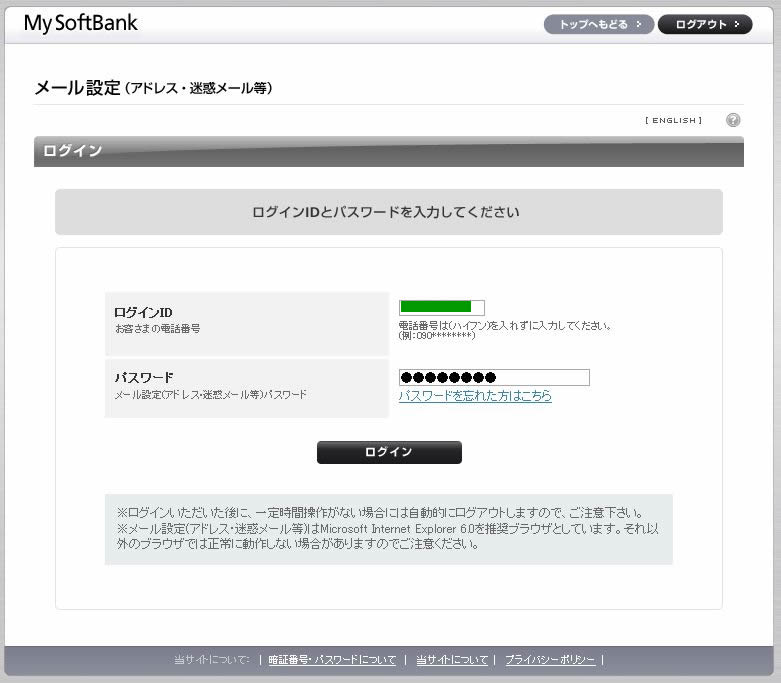Select the お客さまの電話番号 sublabel
This screenshot has height=683, width=781.
(158, 329)
